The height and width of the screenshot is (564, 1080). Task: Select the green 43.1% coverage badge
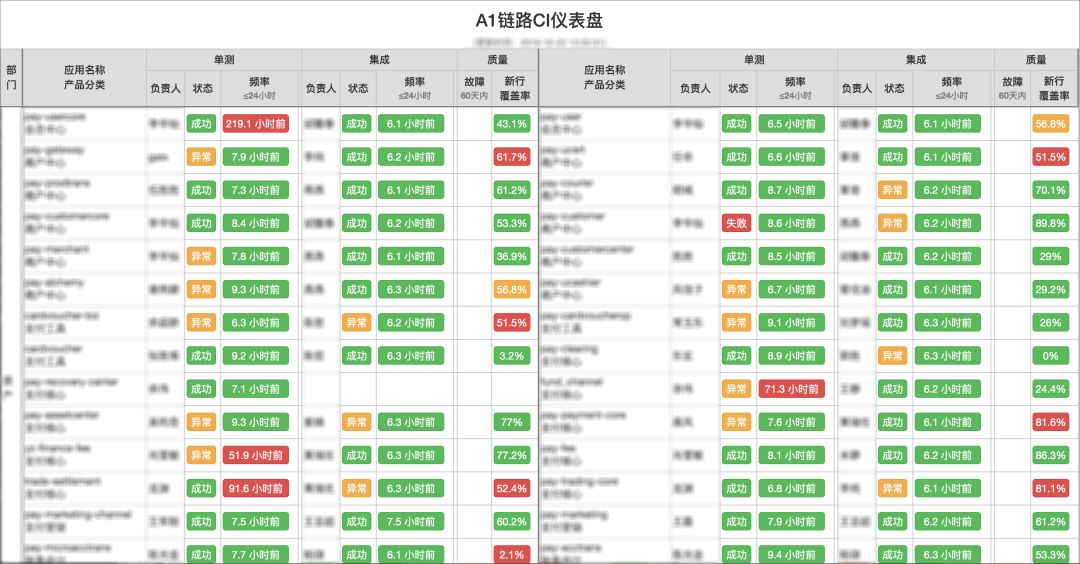[512, 124]
